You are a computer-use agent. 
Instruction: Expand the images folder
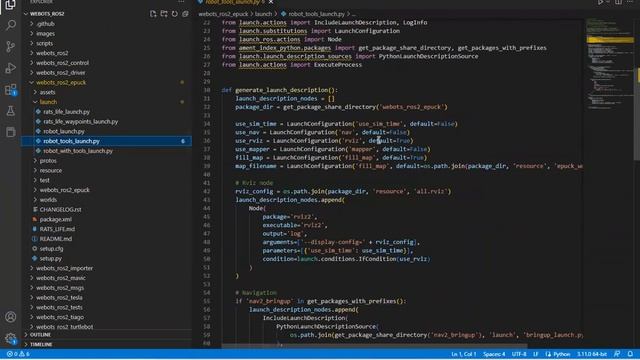[x=45, y=33]
